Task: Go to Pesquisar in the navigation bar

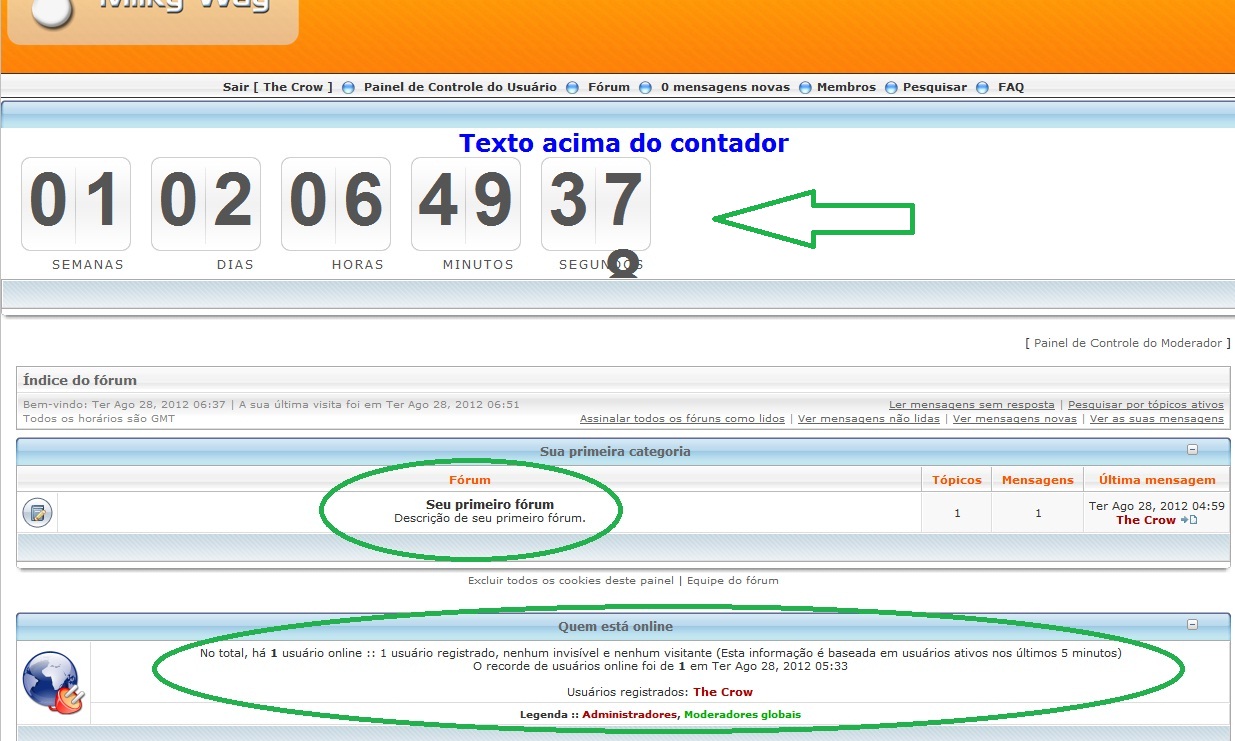Action: 934,87
